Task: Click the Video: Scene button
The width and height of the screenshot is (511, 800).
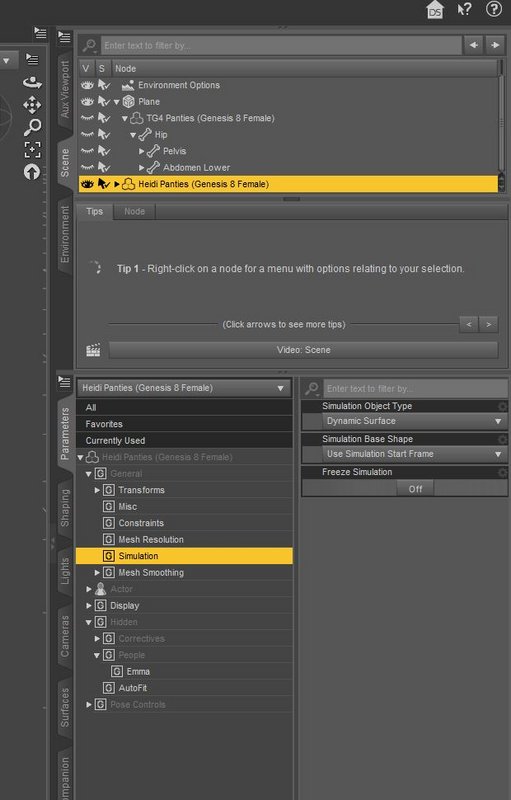Action: 303,350
